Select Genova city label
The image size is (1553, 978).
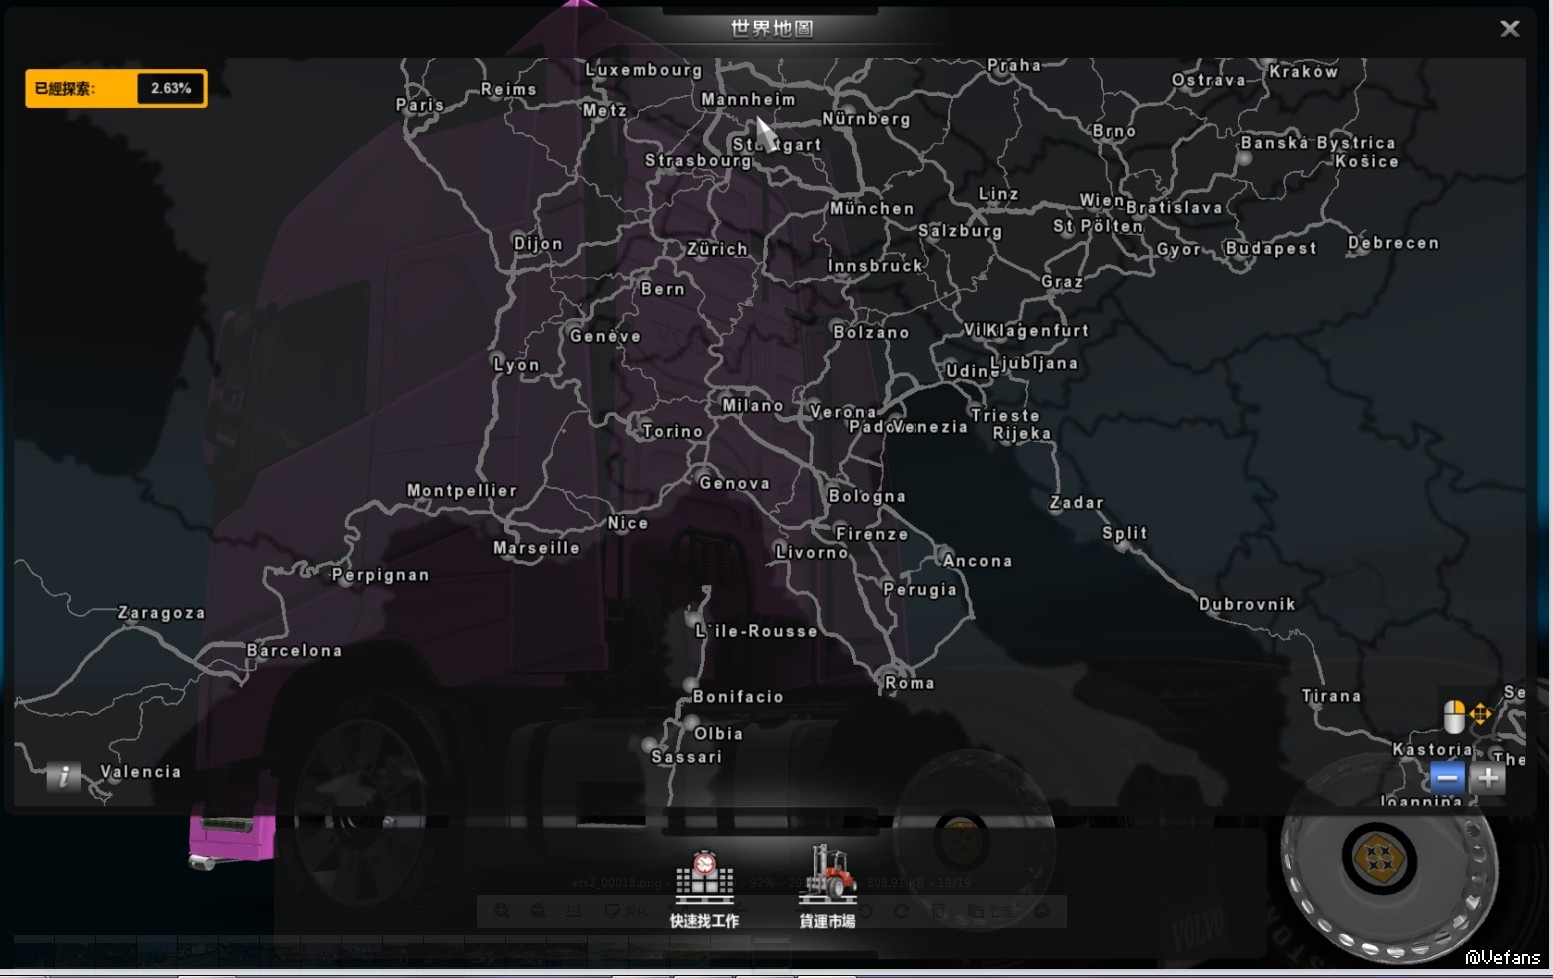[x=735, y=483]
